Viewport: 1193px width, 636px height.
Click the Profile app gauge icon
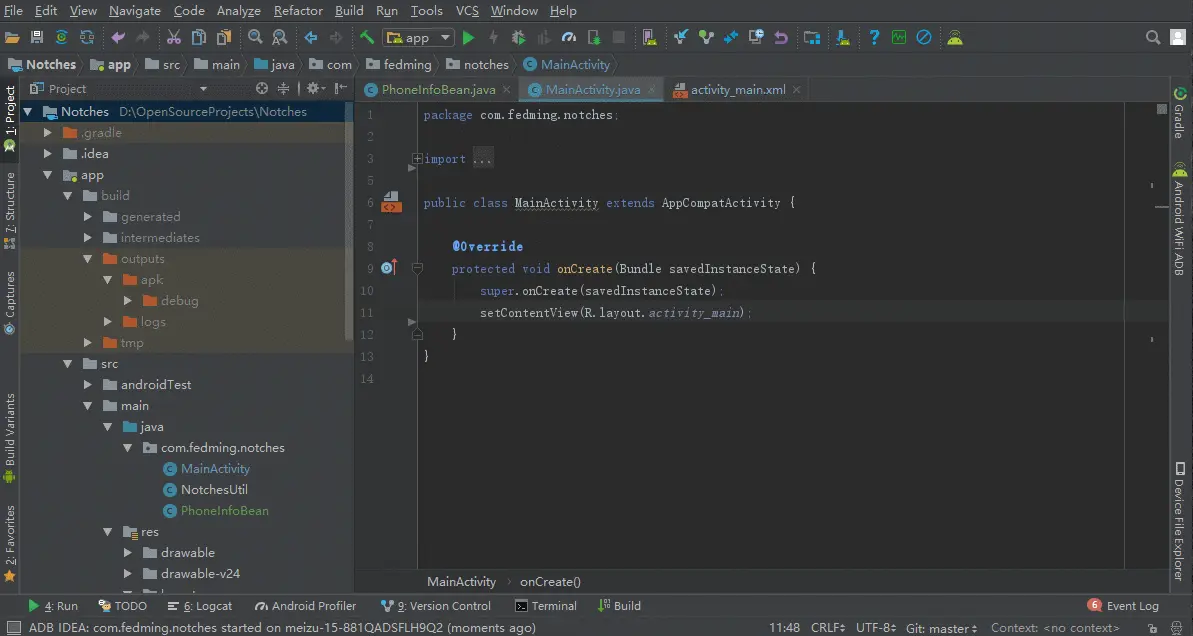pos(569,37)
